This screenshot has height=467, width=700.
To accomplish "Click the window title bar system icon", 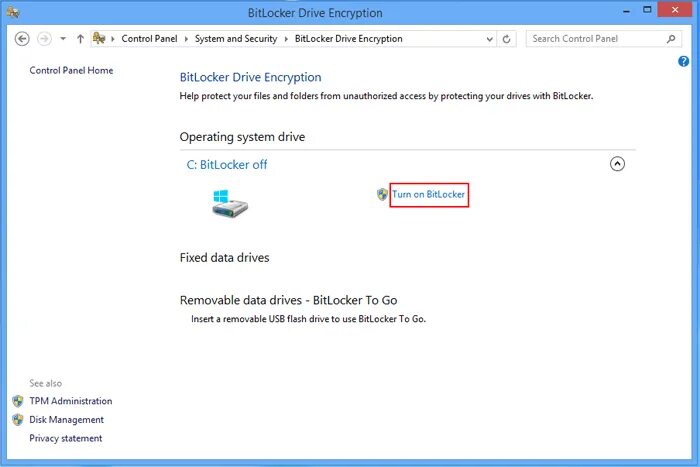I will pos(13,12).
